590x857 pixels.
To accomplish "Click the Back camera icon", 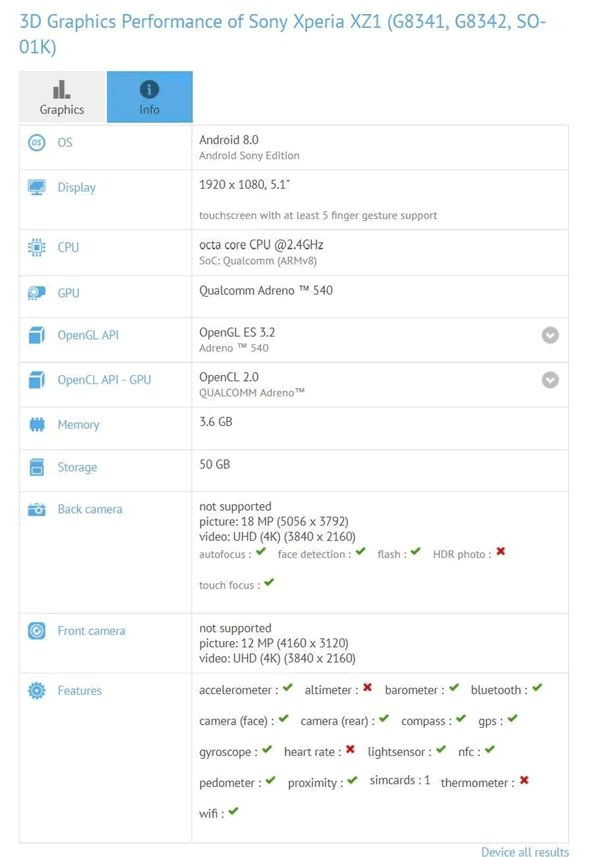I will [37, 509].
